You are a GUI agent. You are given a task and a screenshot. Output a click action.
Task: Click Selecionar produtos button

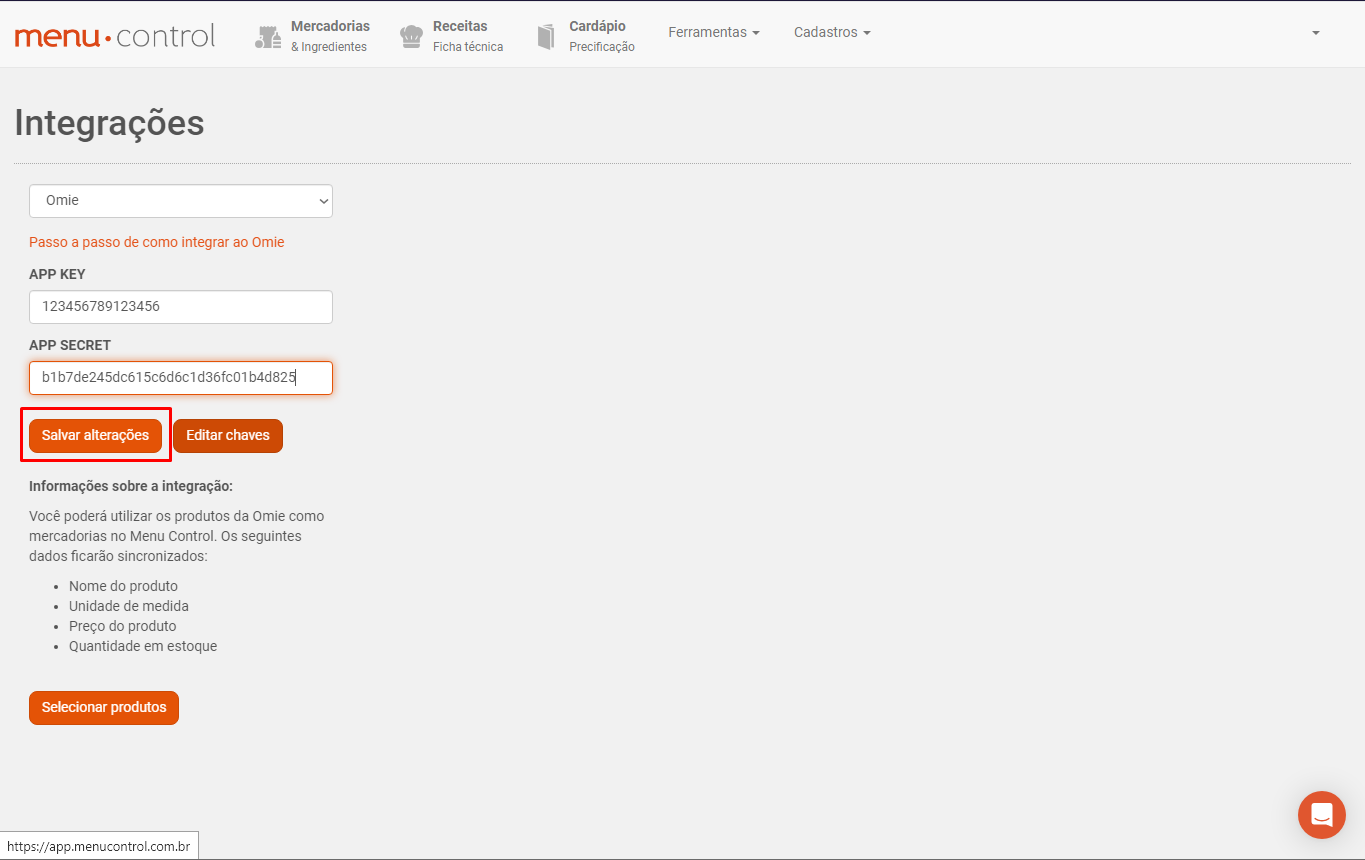104,708
